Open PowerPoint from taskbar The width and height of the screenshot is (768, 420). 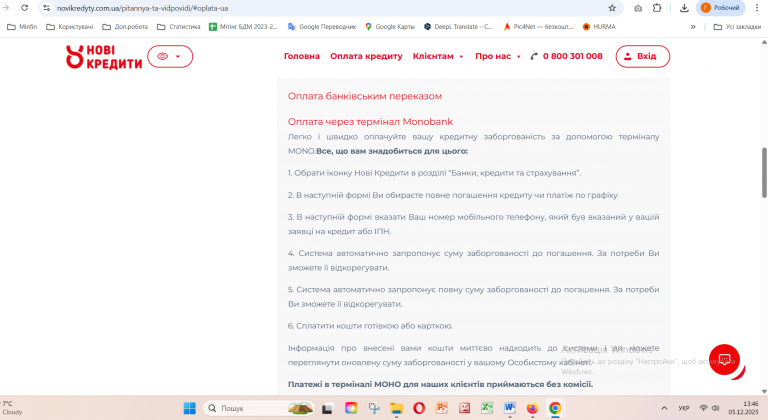[442, 408]
